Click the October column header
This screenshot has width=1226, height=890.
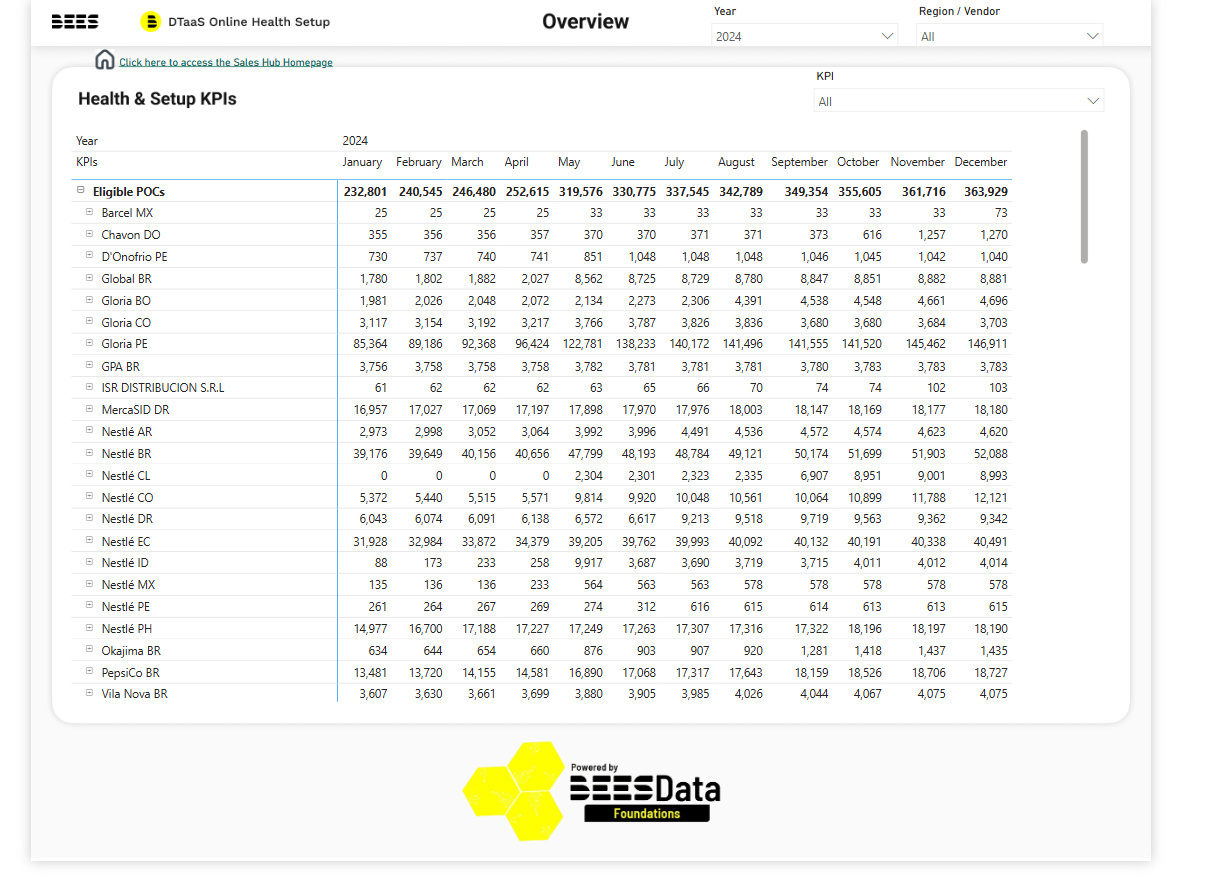858,162
